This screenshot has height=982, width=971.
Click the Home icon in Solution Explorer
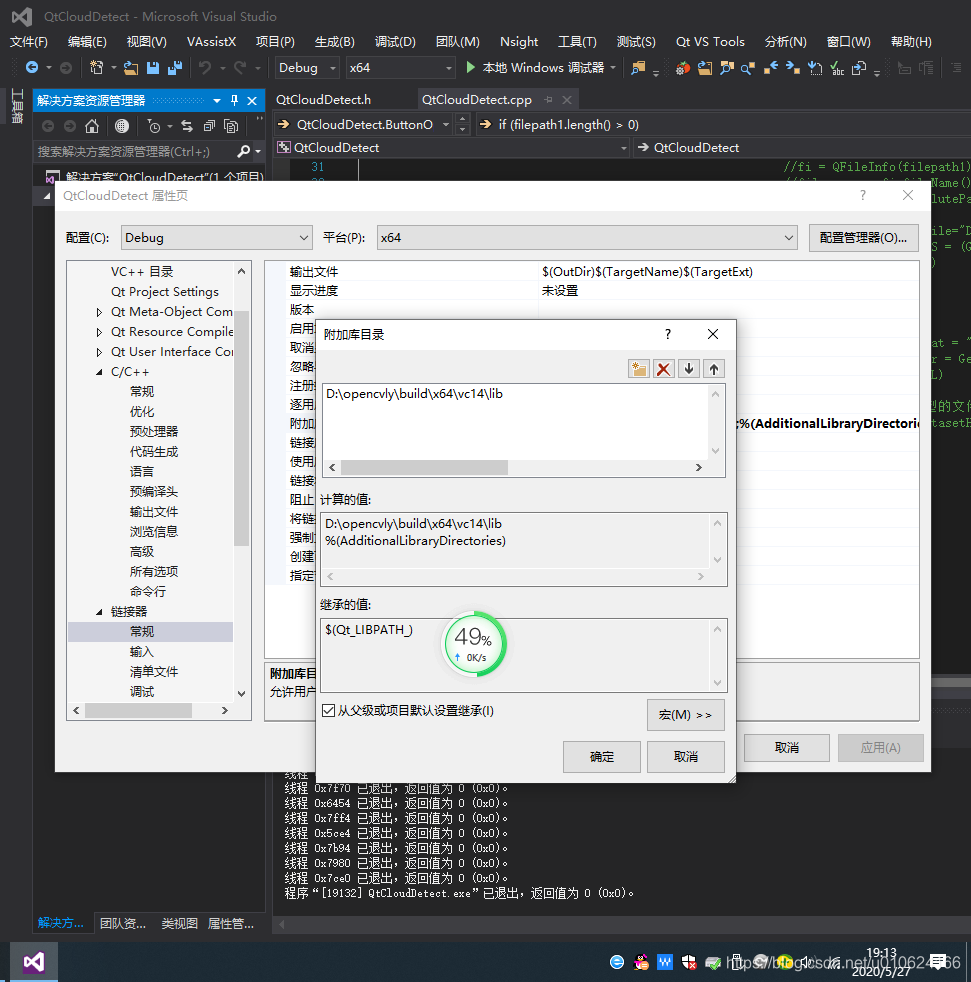94,126
